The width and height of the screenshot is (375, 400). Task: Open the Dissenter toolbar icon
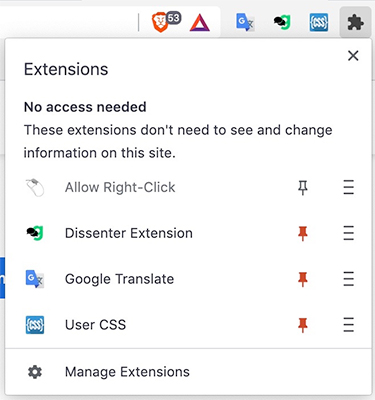282,23
